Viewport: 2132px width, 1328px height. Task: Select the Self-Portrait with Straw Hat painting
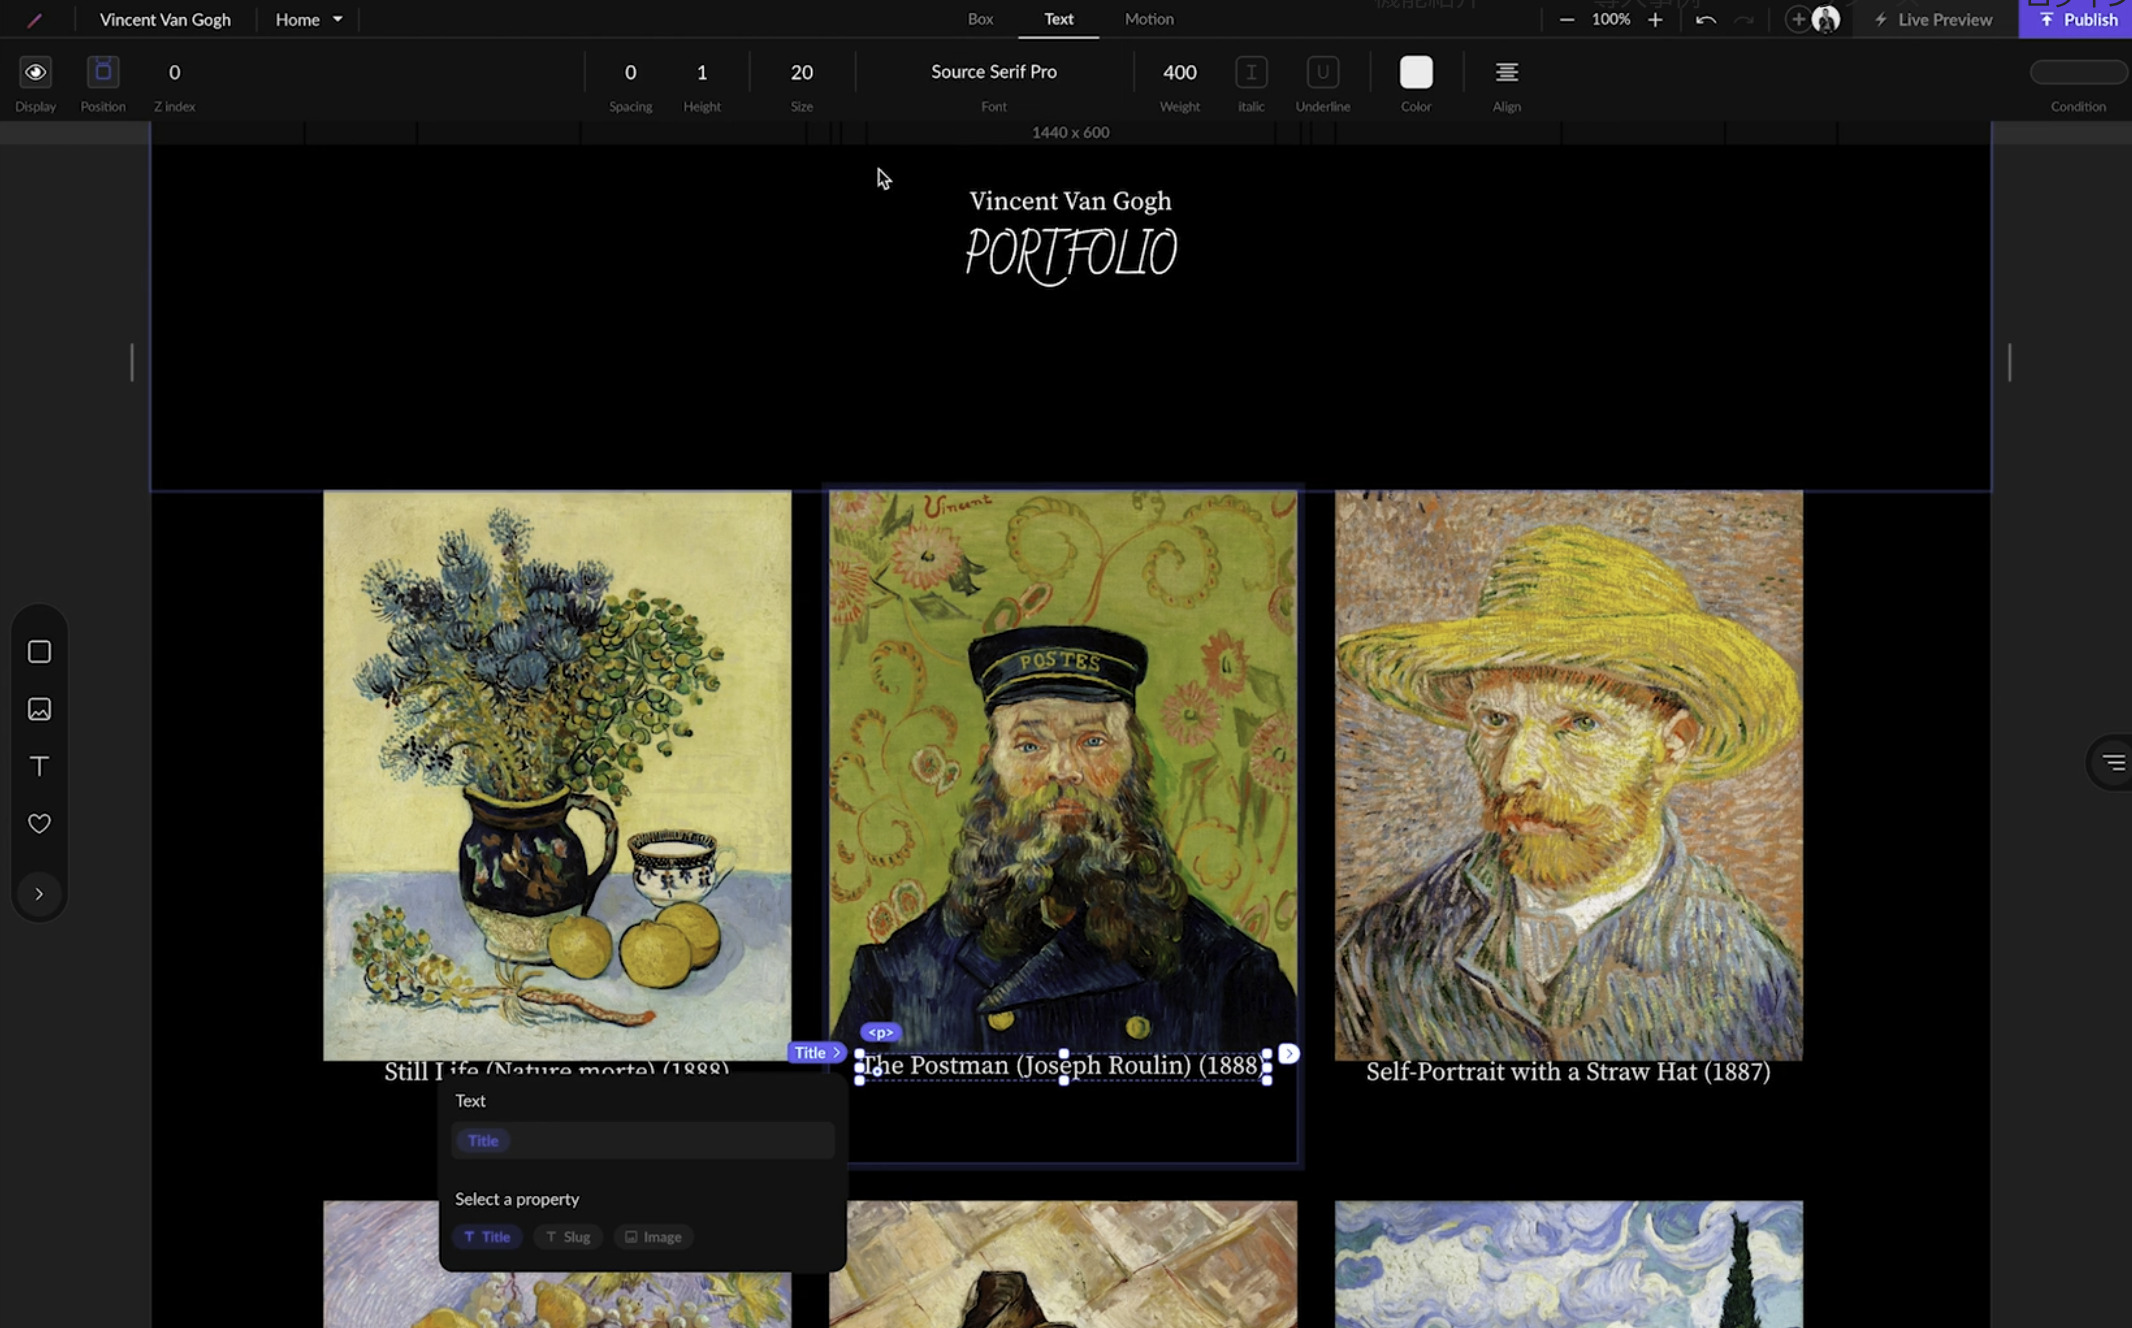(x=1568, y=775)
